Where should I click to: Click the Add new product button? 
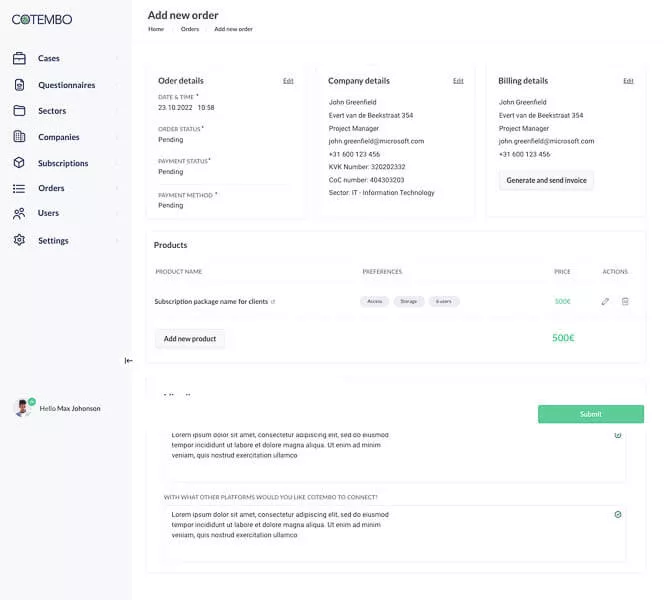(x=190, y=339)
